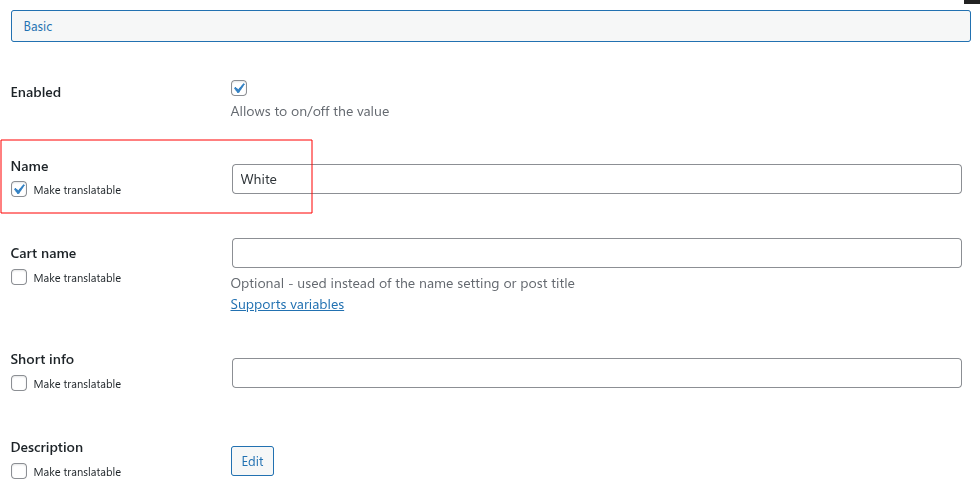Screen dimensions: 980x497
Task: Uncheck the Enabled checkbox
Action: 239,88
